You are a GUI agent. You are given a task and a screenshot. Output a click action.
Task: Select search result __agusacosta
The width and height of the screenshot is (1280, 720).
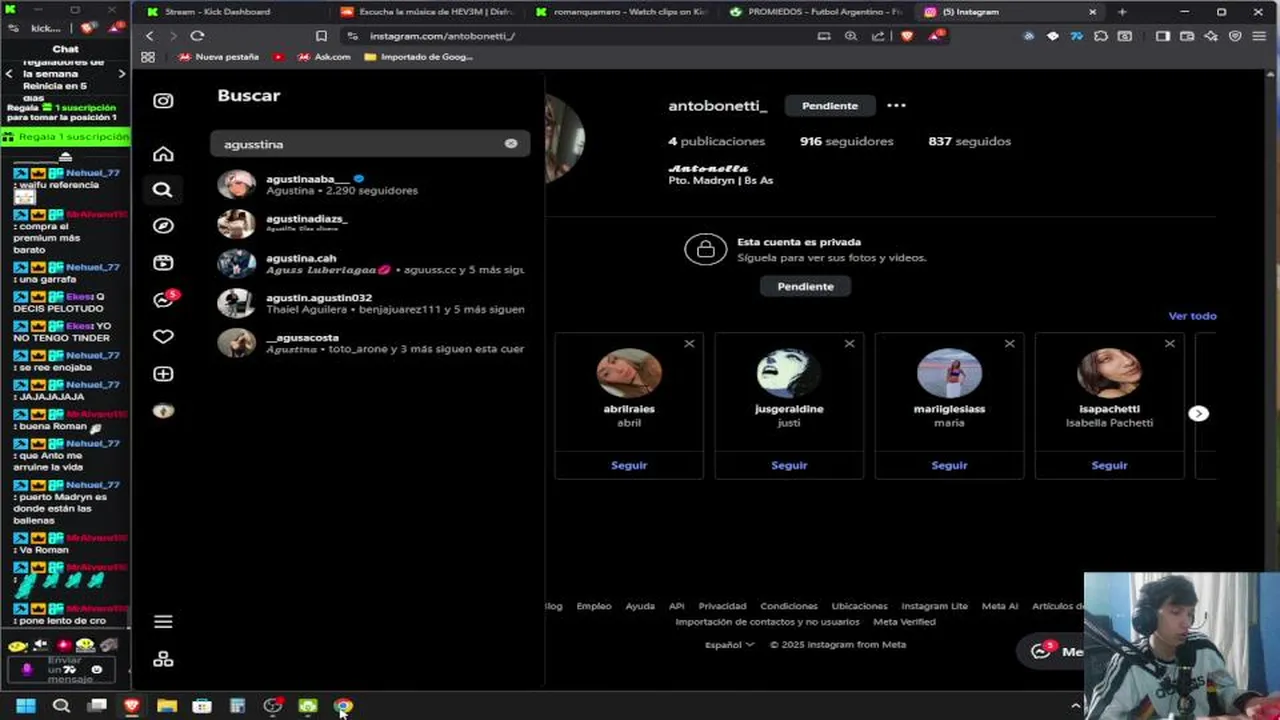[x=372, y=343]
